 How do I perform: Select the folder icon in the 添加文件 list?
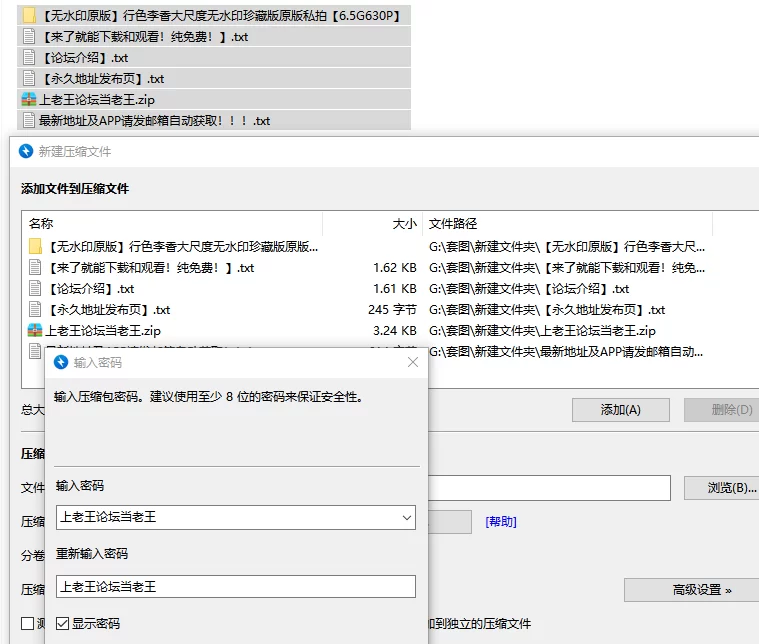tap(36, 246)
